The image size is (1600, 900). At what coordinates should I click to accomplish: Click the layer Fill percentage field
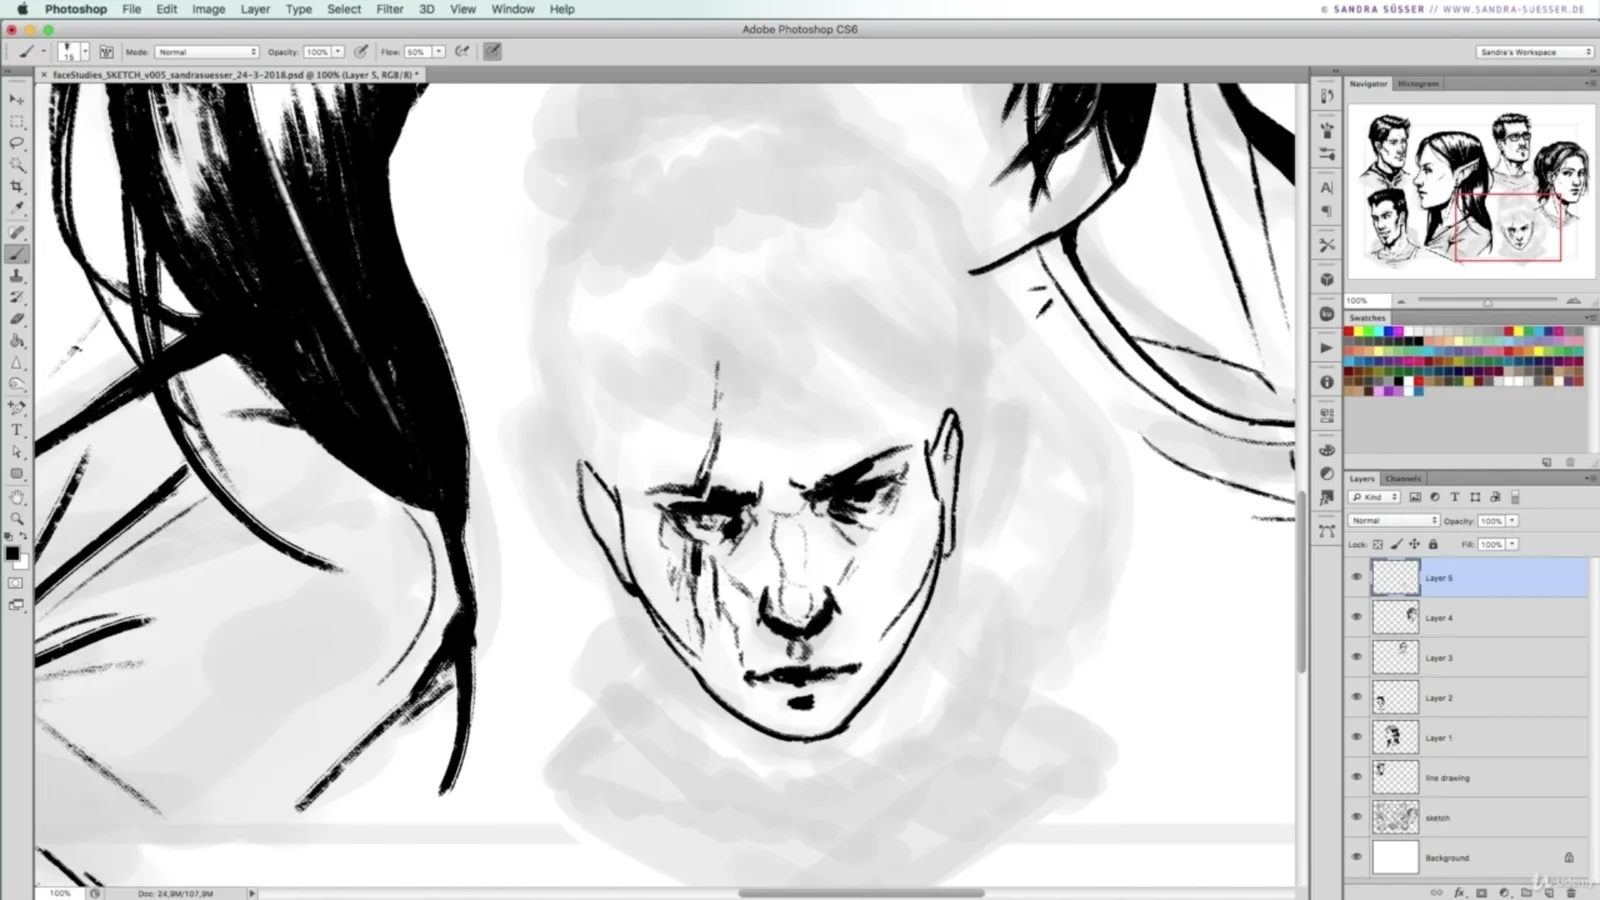pyautogui.click(x=1491, y=545)
